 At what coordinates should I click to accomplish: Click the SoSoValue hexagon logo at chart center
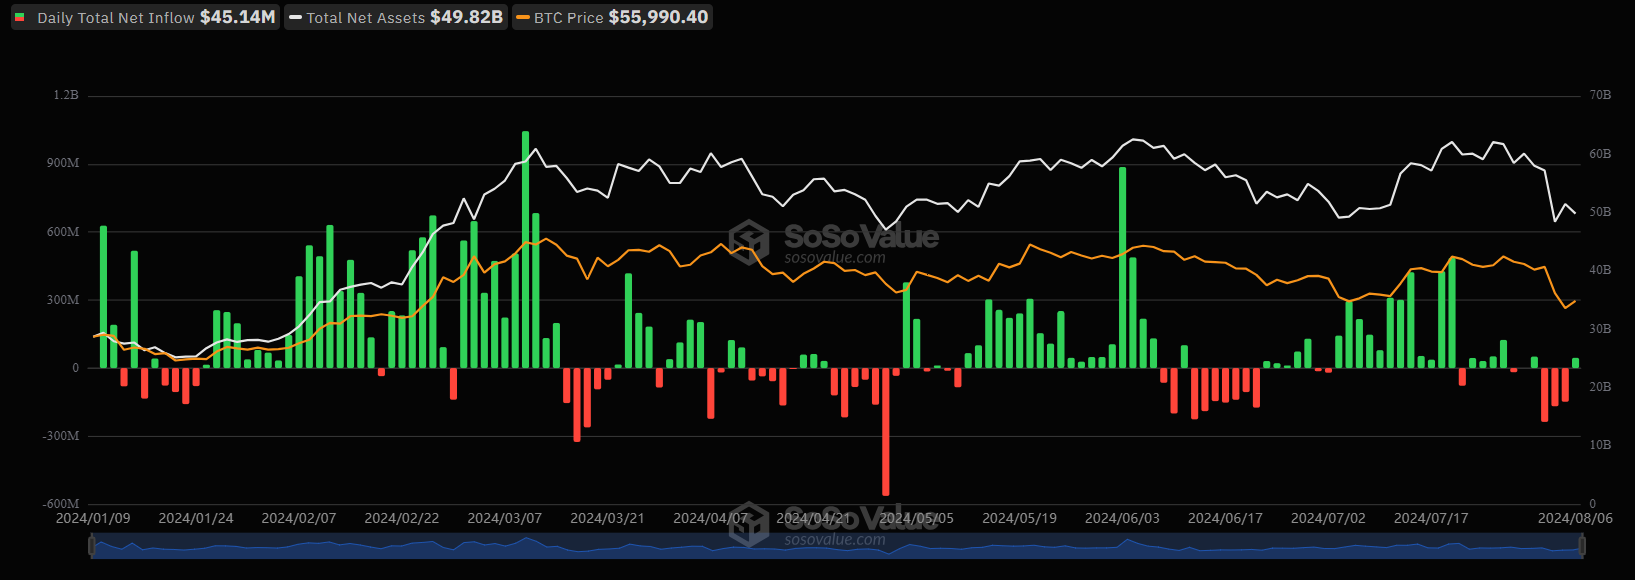[x=749, y=241]
